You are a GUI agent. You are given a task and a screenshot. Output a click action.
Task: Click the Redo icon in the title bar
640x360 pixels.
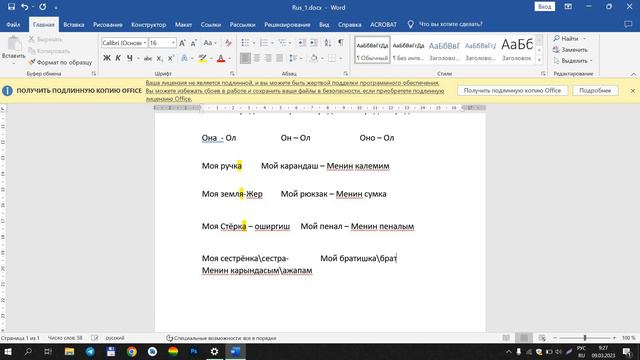tap(42, 7)
